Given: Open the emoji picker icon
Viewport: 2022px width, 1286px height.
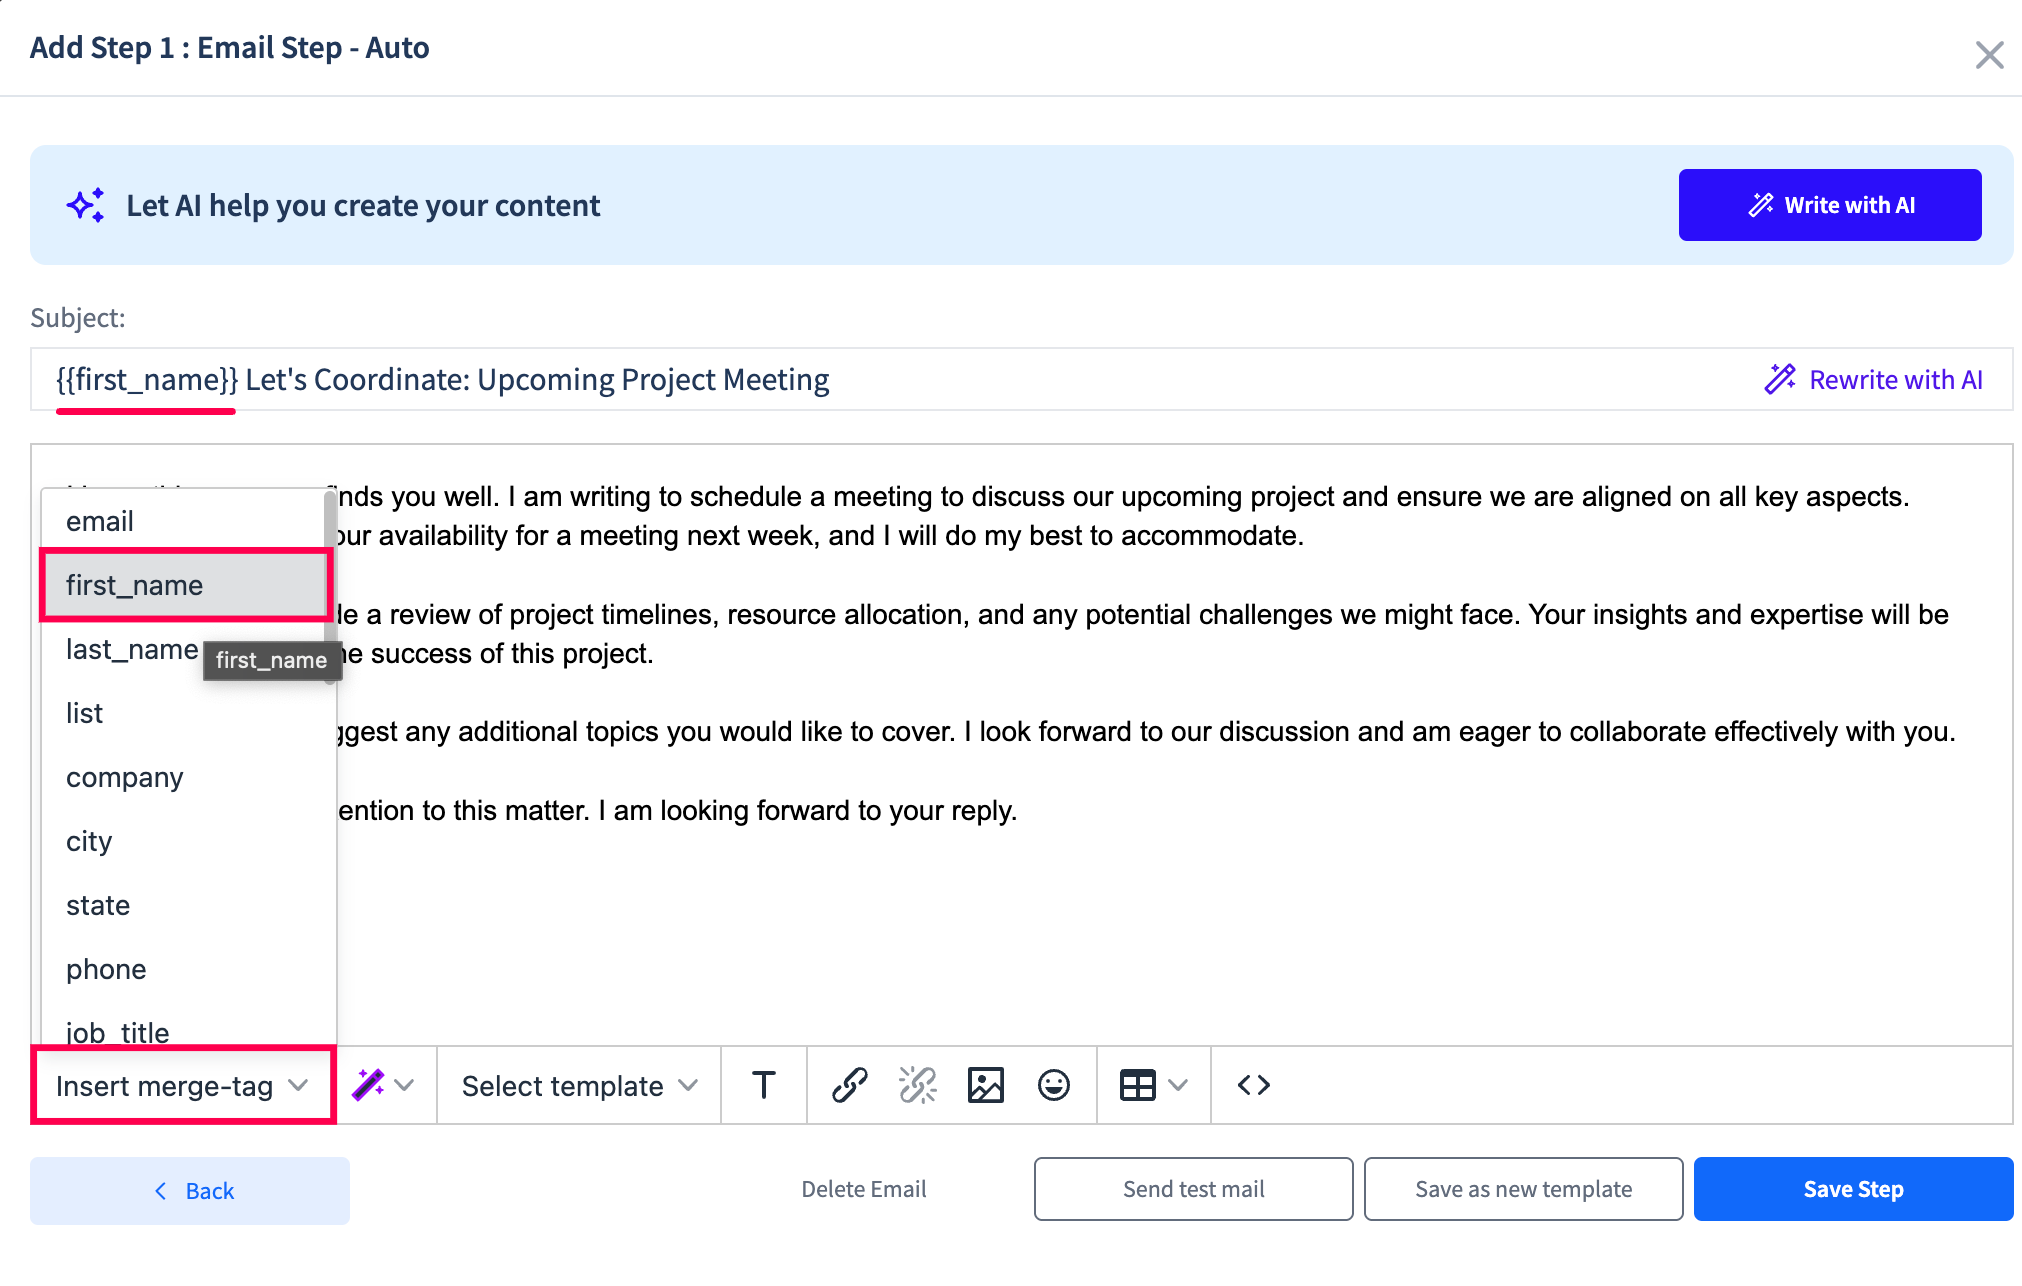Looking at the screenshot, I should click(1053, 1085).
